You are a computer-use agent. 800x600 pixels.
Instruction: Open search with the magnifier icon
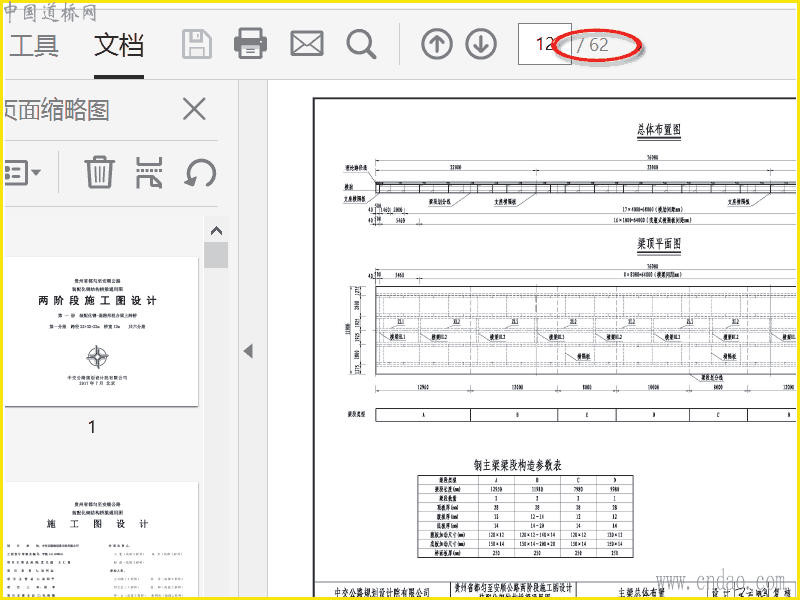point(361,44)
